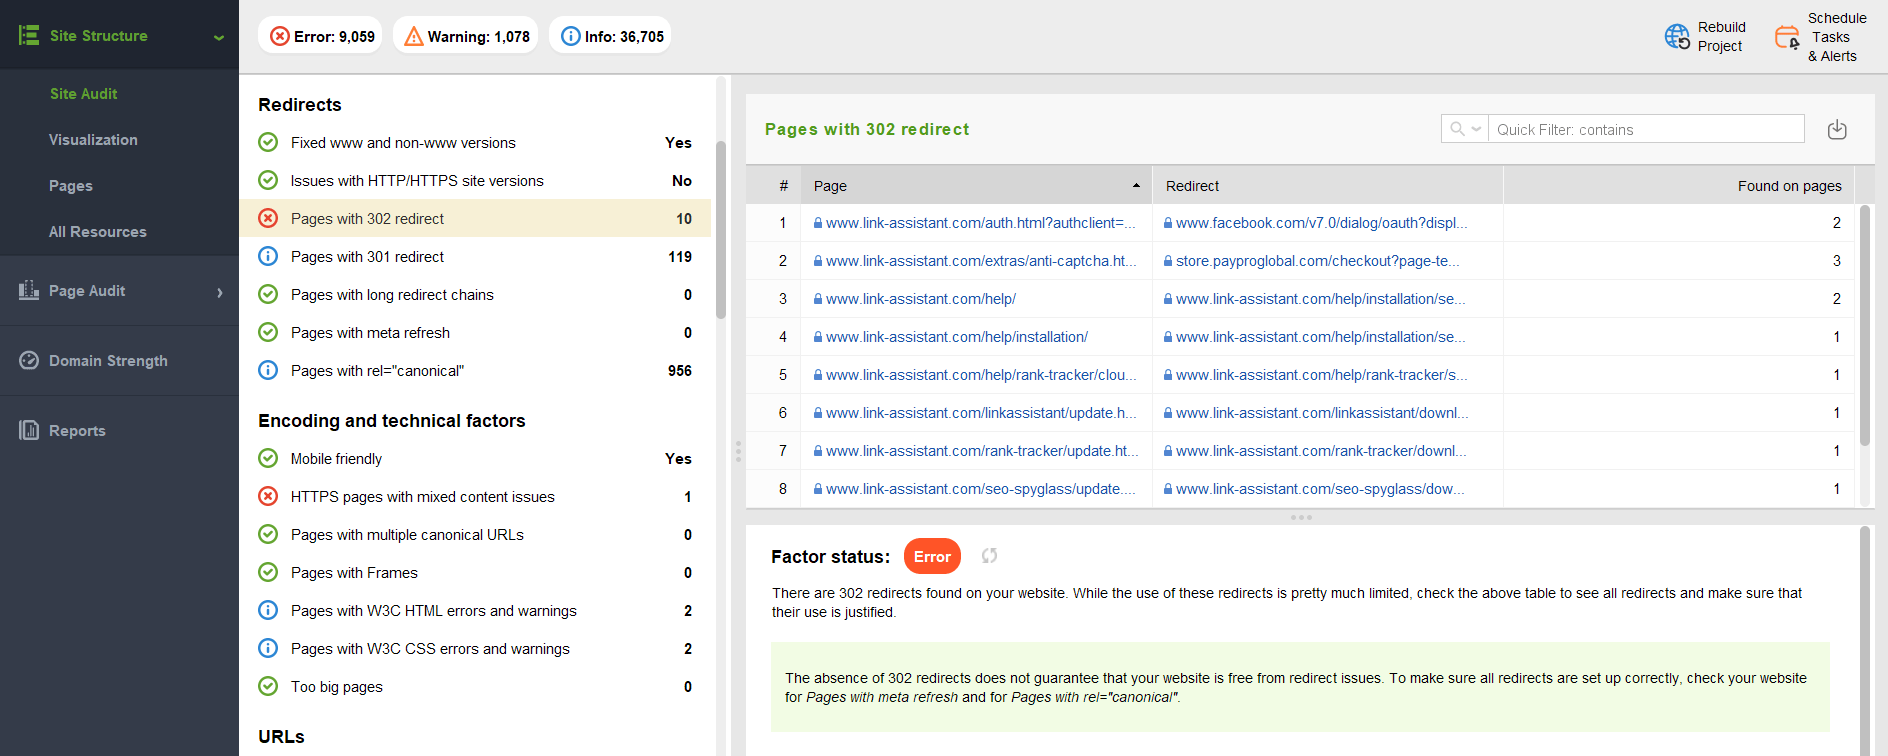Click the orange warning triangle icon
The image size is (1888, 756).
pos(414,37)
